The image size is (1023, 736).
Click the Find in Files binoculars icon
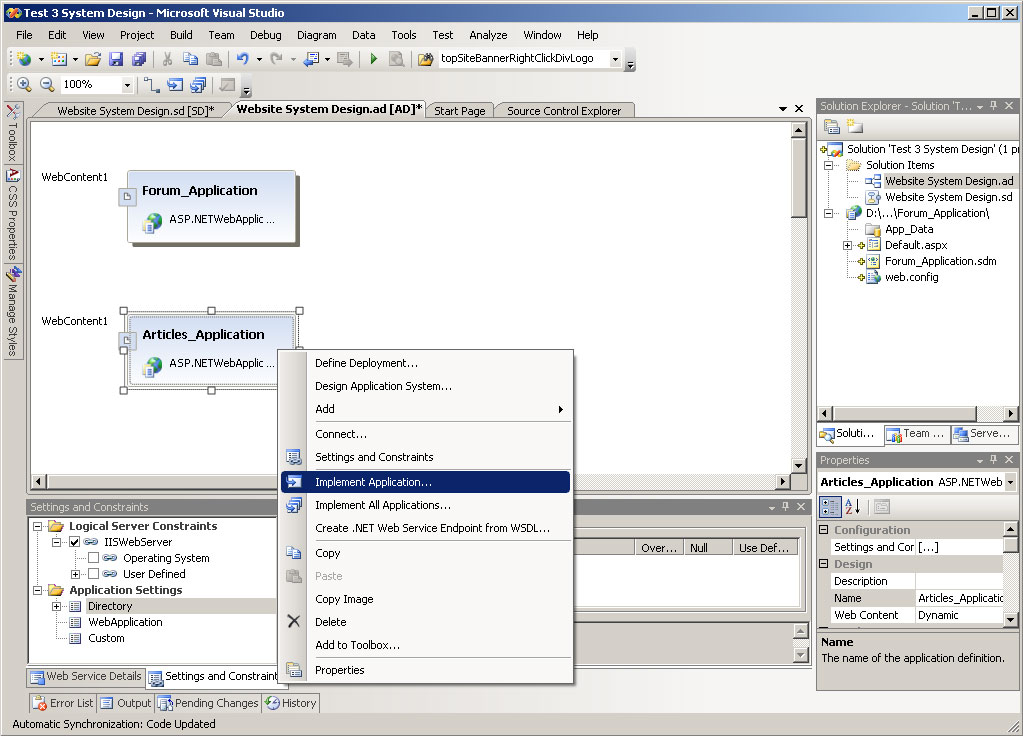pyautogui.click(x=425, y=59)
